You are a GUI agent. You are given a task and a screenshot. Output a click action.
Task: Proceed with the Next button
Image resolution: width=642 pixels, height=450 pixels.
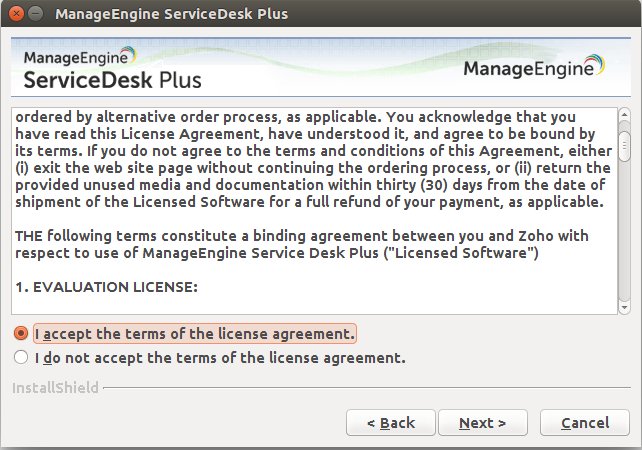point(483,423)
